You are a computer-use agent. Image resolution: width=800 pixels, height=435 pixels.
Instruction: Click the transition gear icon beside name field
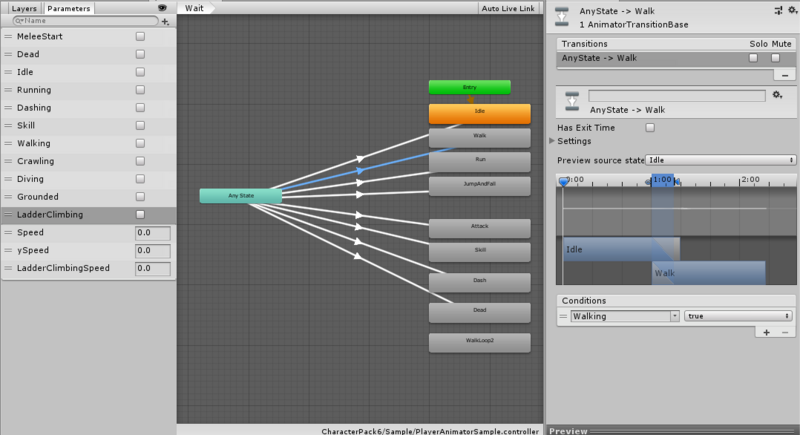777,95
